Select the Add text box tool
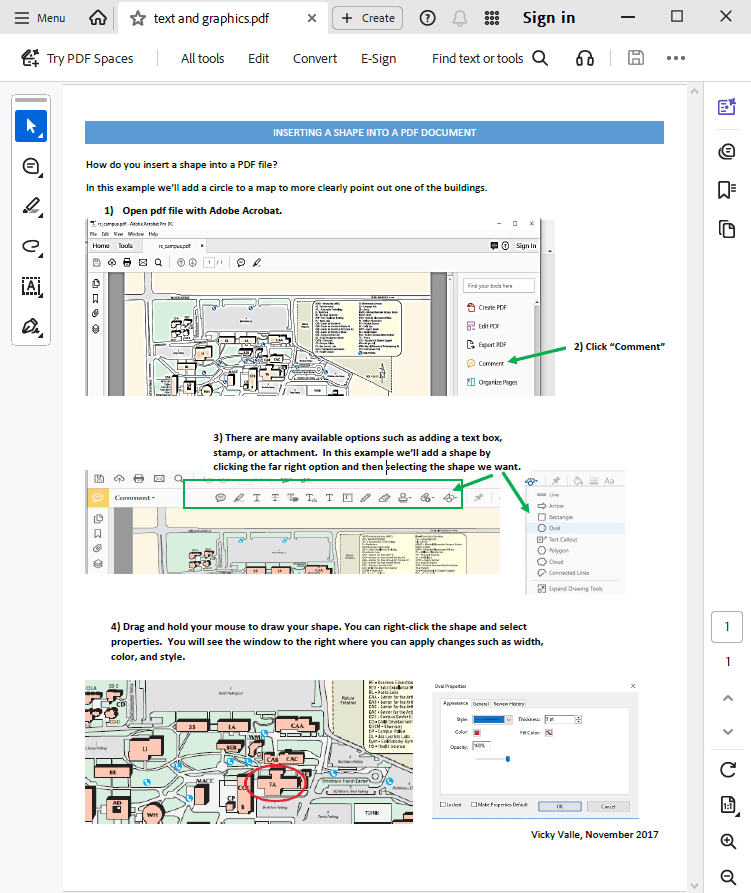The image size is (751, 893). coord(31,287)
